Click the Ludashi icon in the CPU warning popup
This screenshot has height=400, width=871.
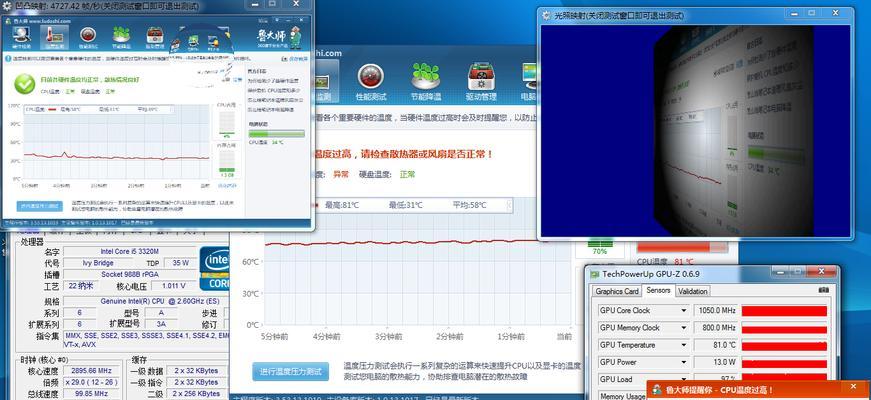click(657, 390)
